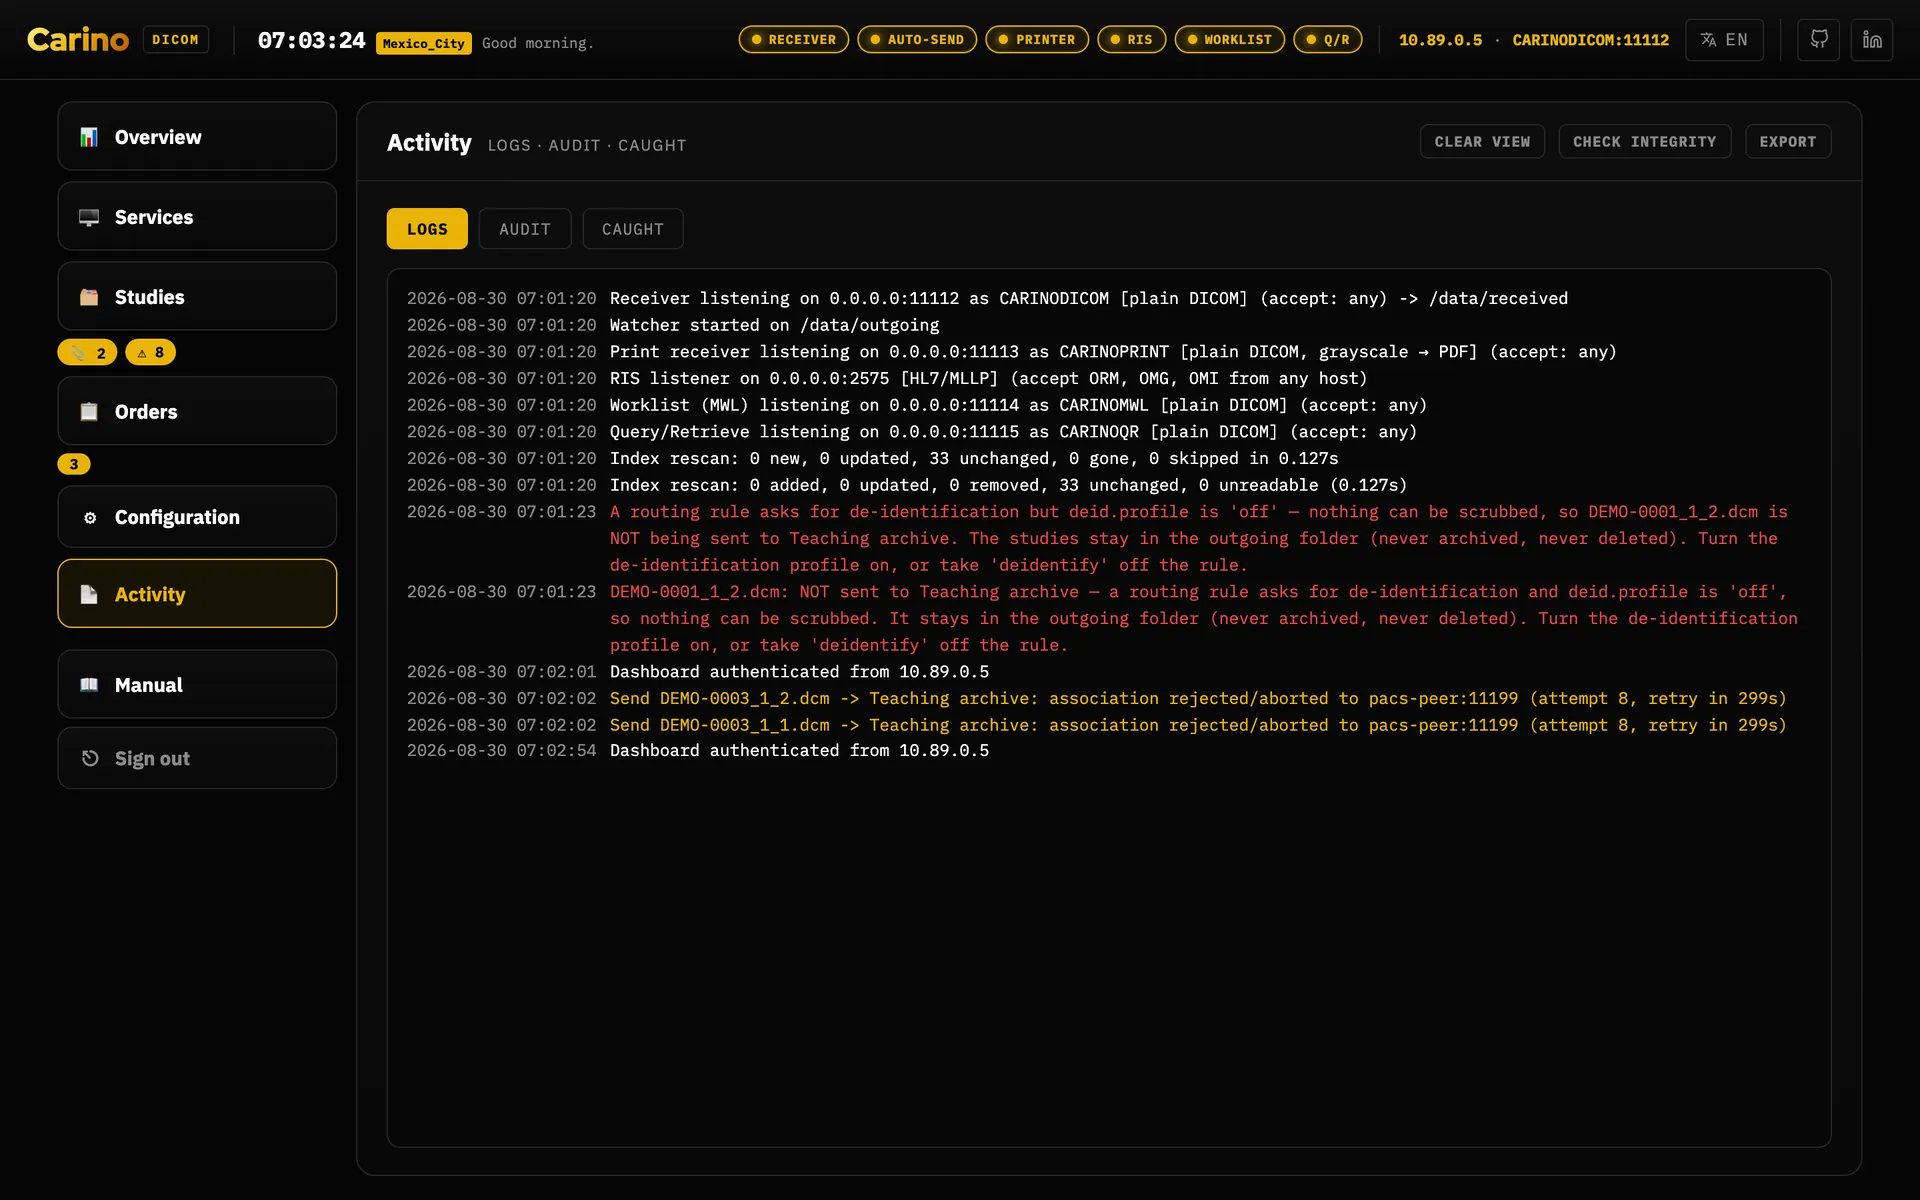Click the 07:02:01 Dashboard authenticated log line
The width and height of the screenshot is (1920, 1200).
pyautogui.click(x=799, y=672)
